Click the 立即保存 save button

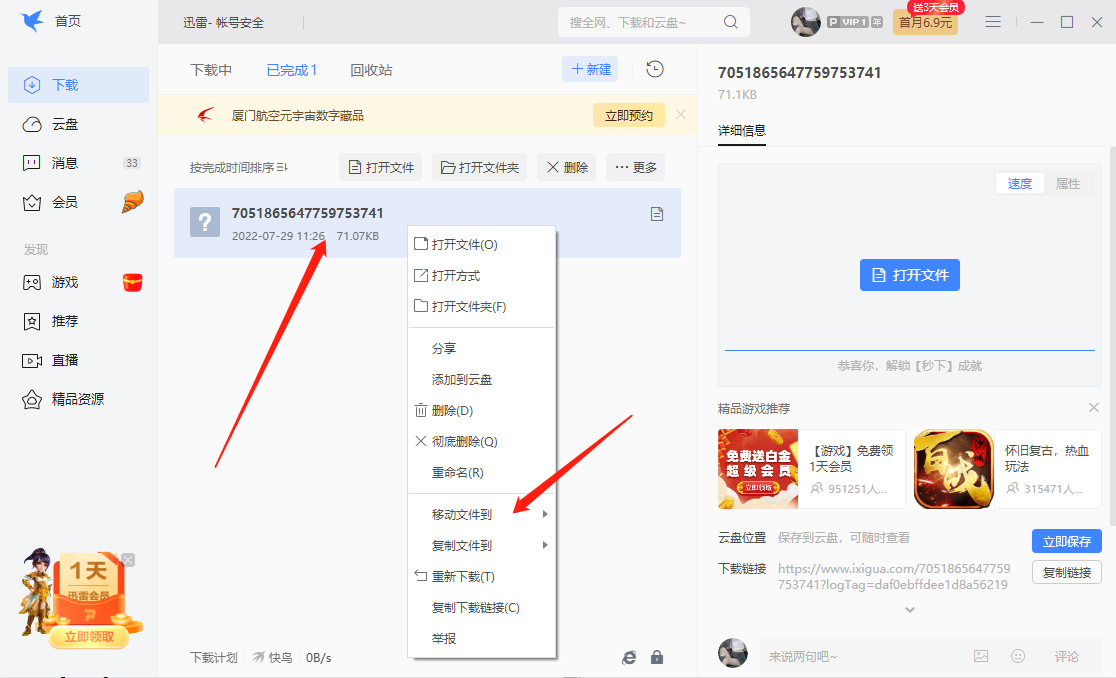(1066, 540)
